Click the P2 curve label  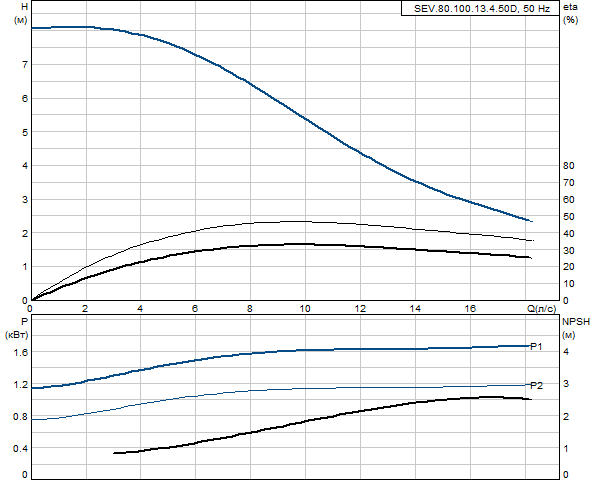pos(536,386)
